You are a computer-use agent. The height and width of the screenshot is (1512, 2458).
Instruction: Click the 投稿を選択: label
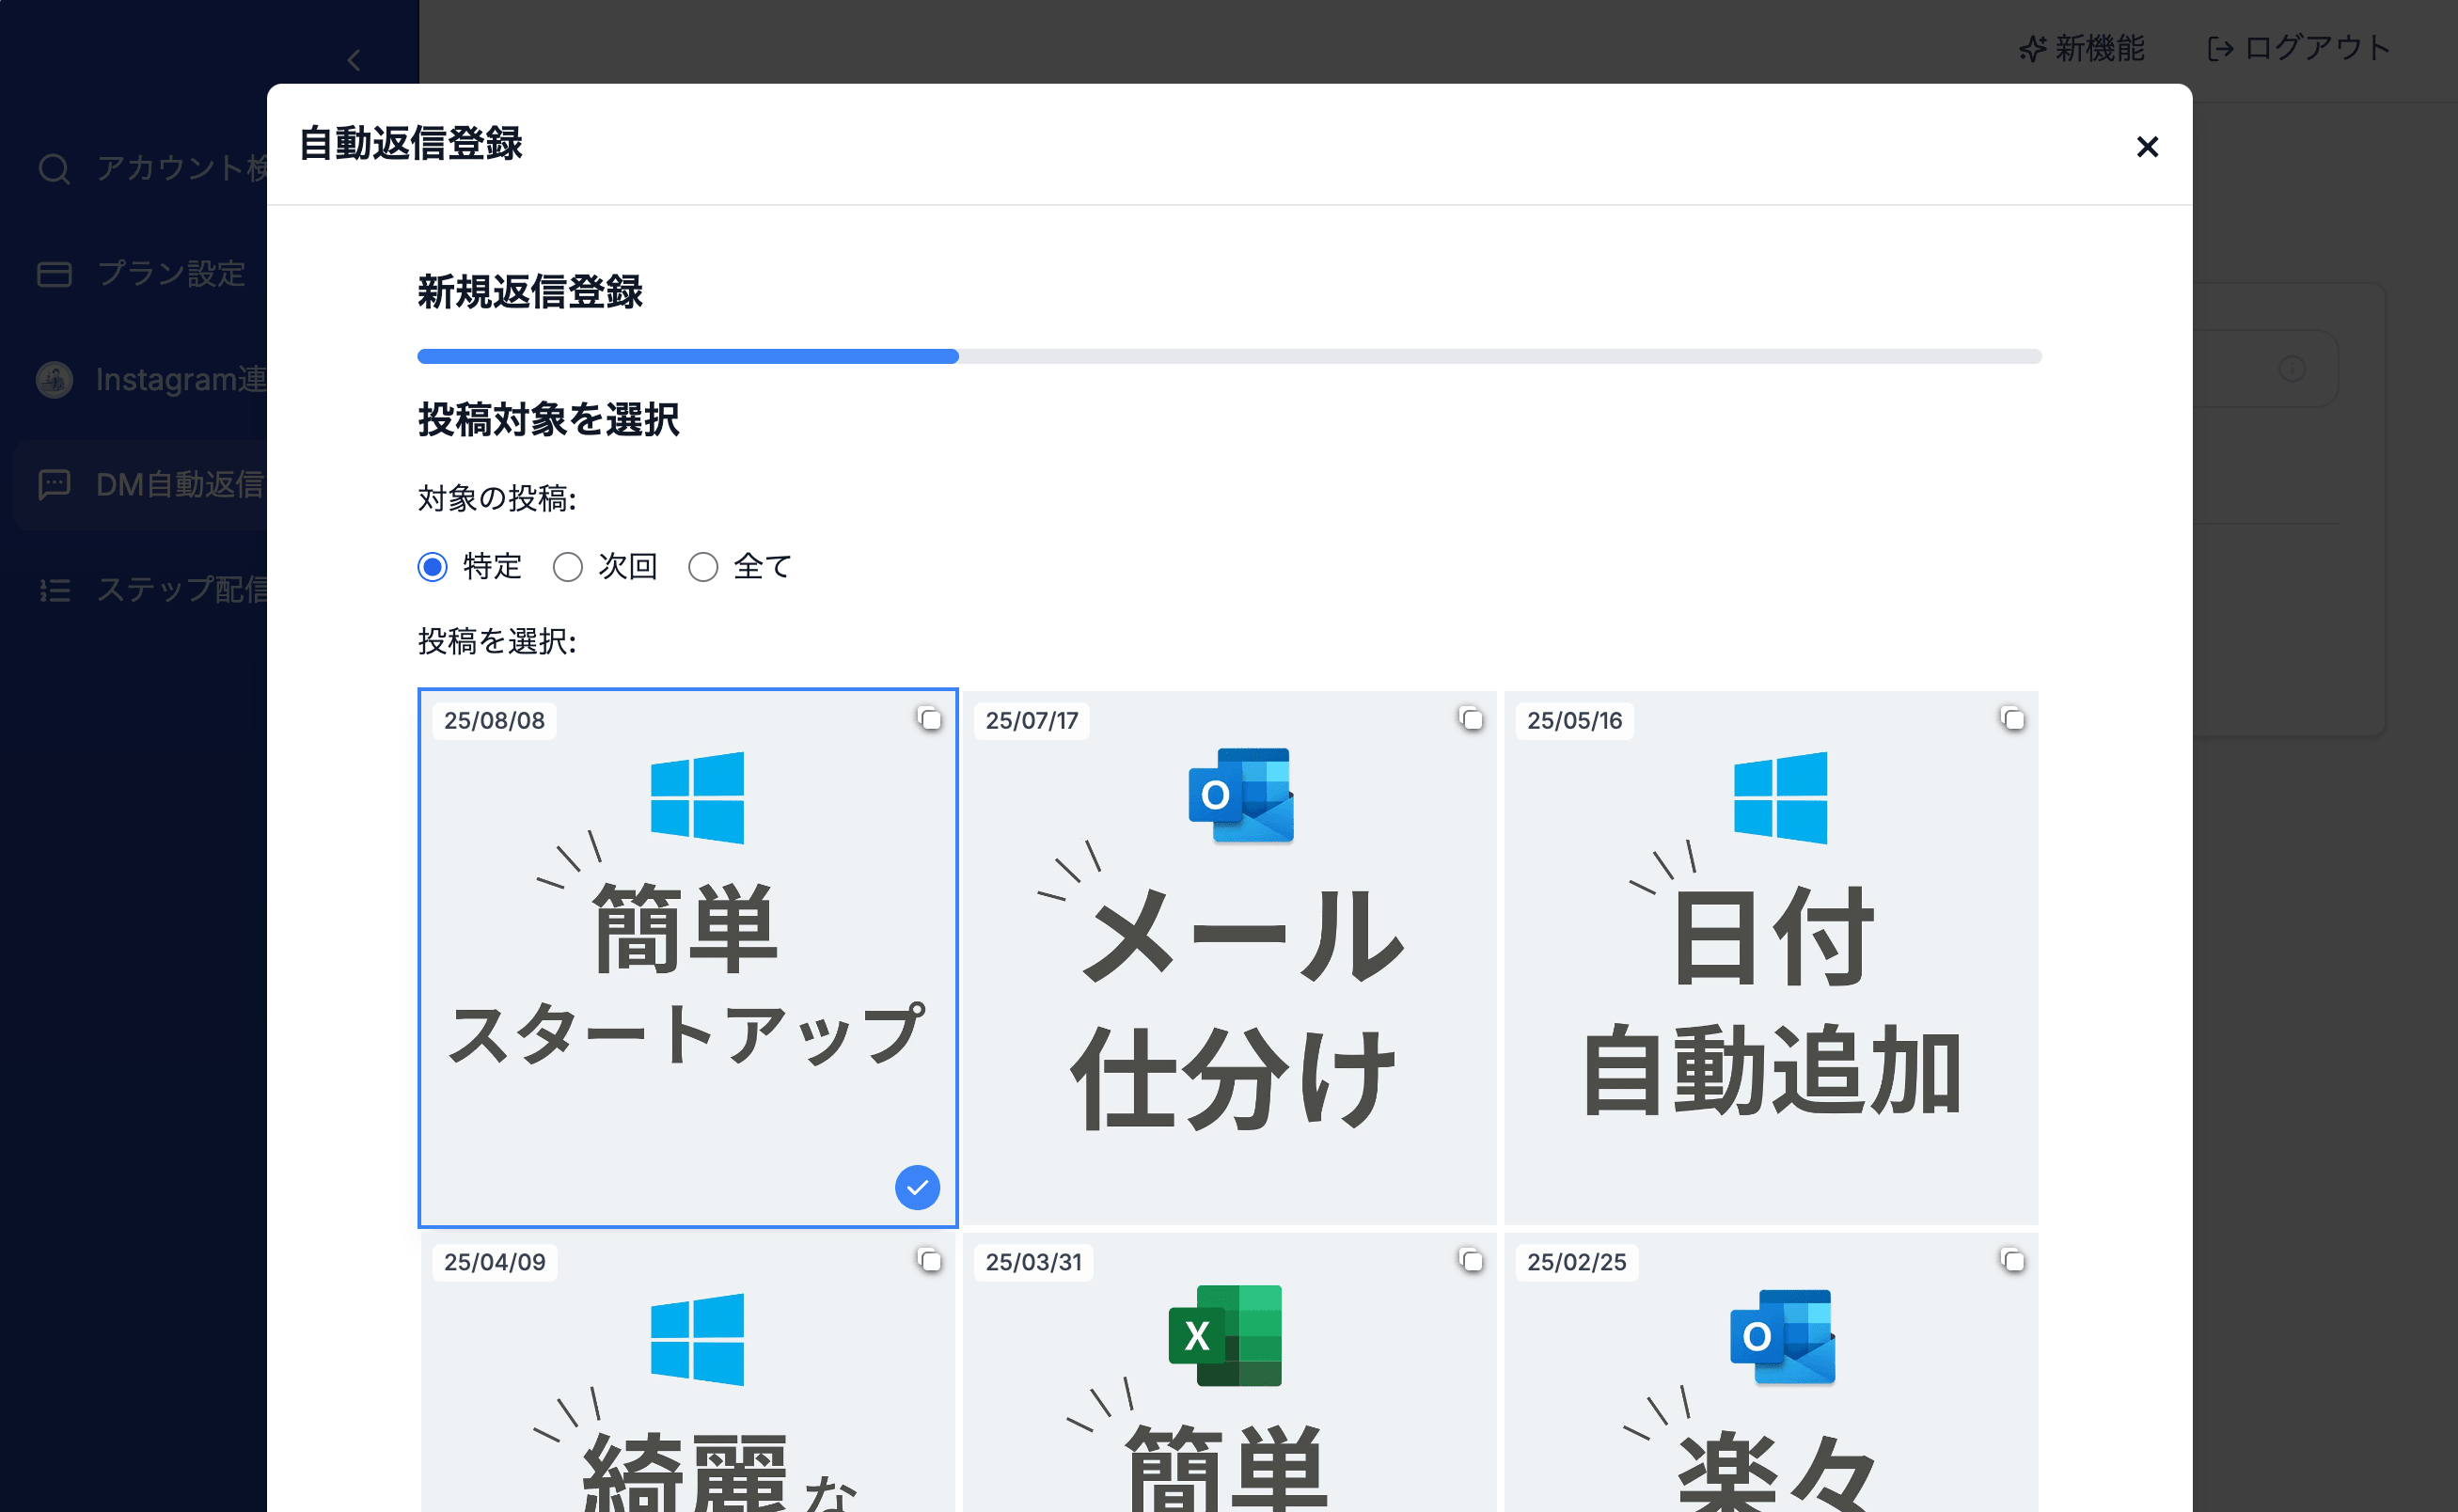497,641
